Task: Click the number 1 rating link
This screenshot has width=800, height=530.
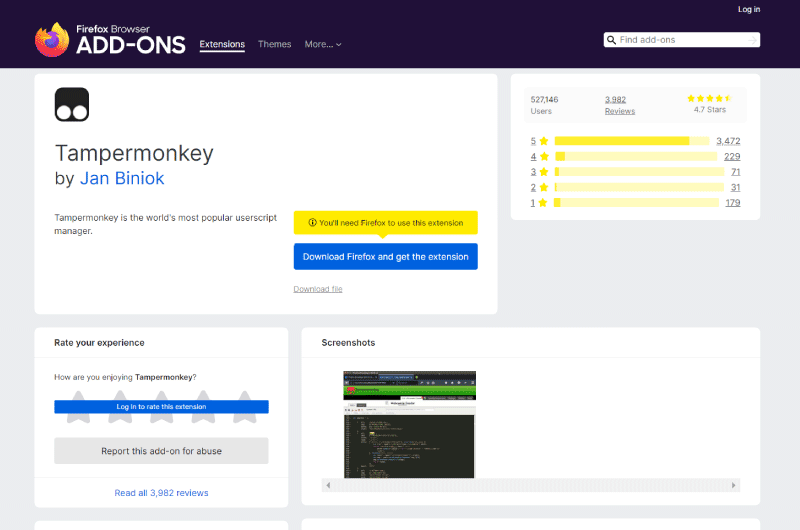Action: click(x=533, y=203)
